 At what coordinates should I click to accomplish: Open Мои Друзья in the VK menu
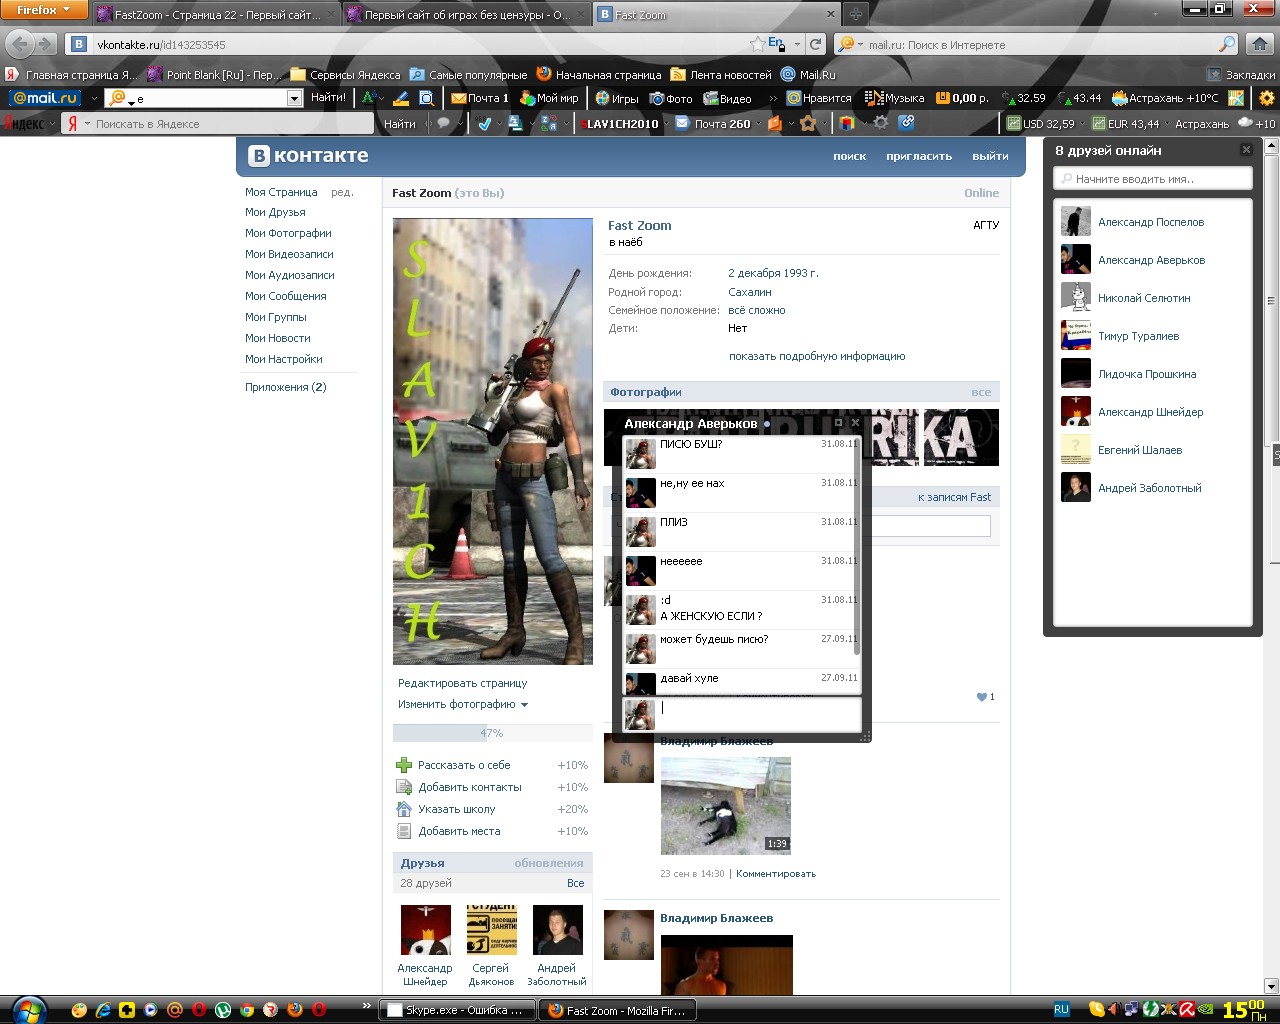(x=275, y=212)
